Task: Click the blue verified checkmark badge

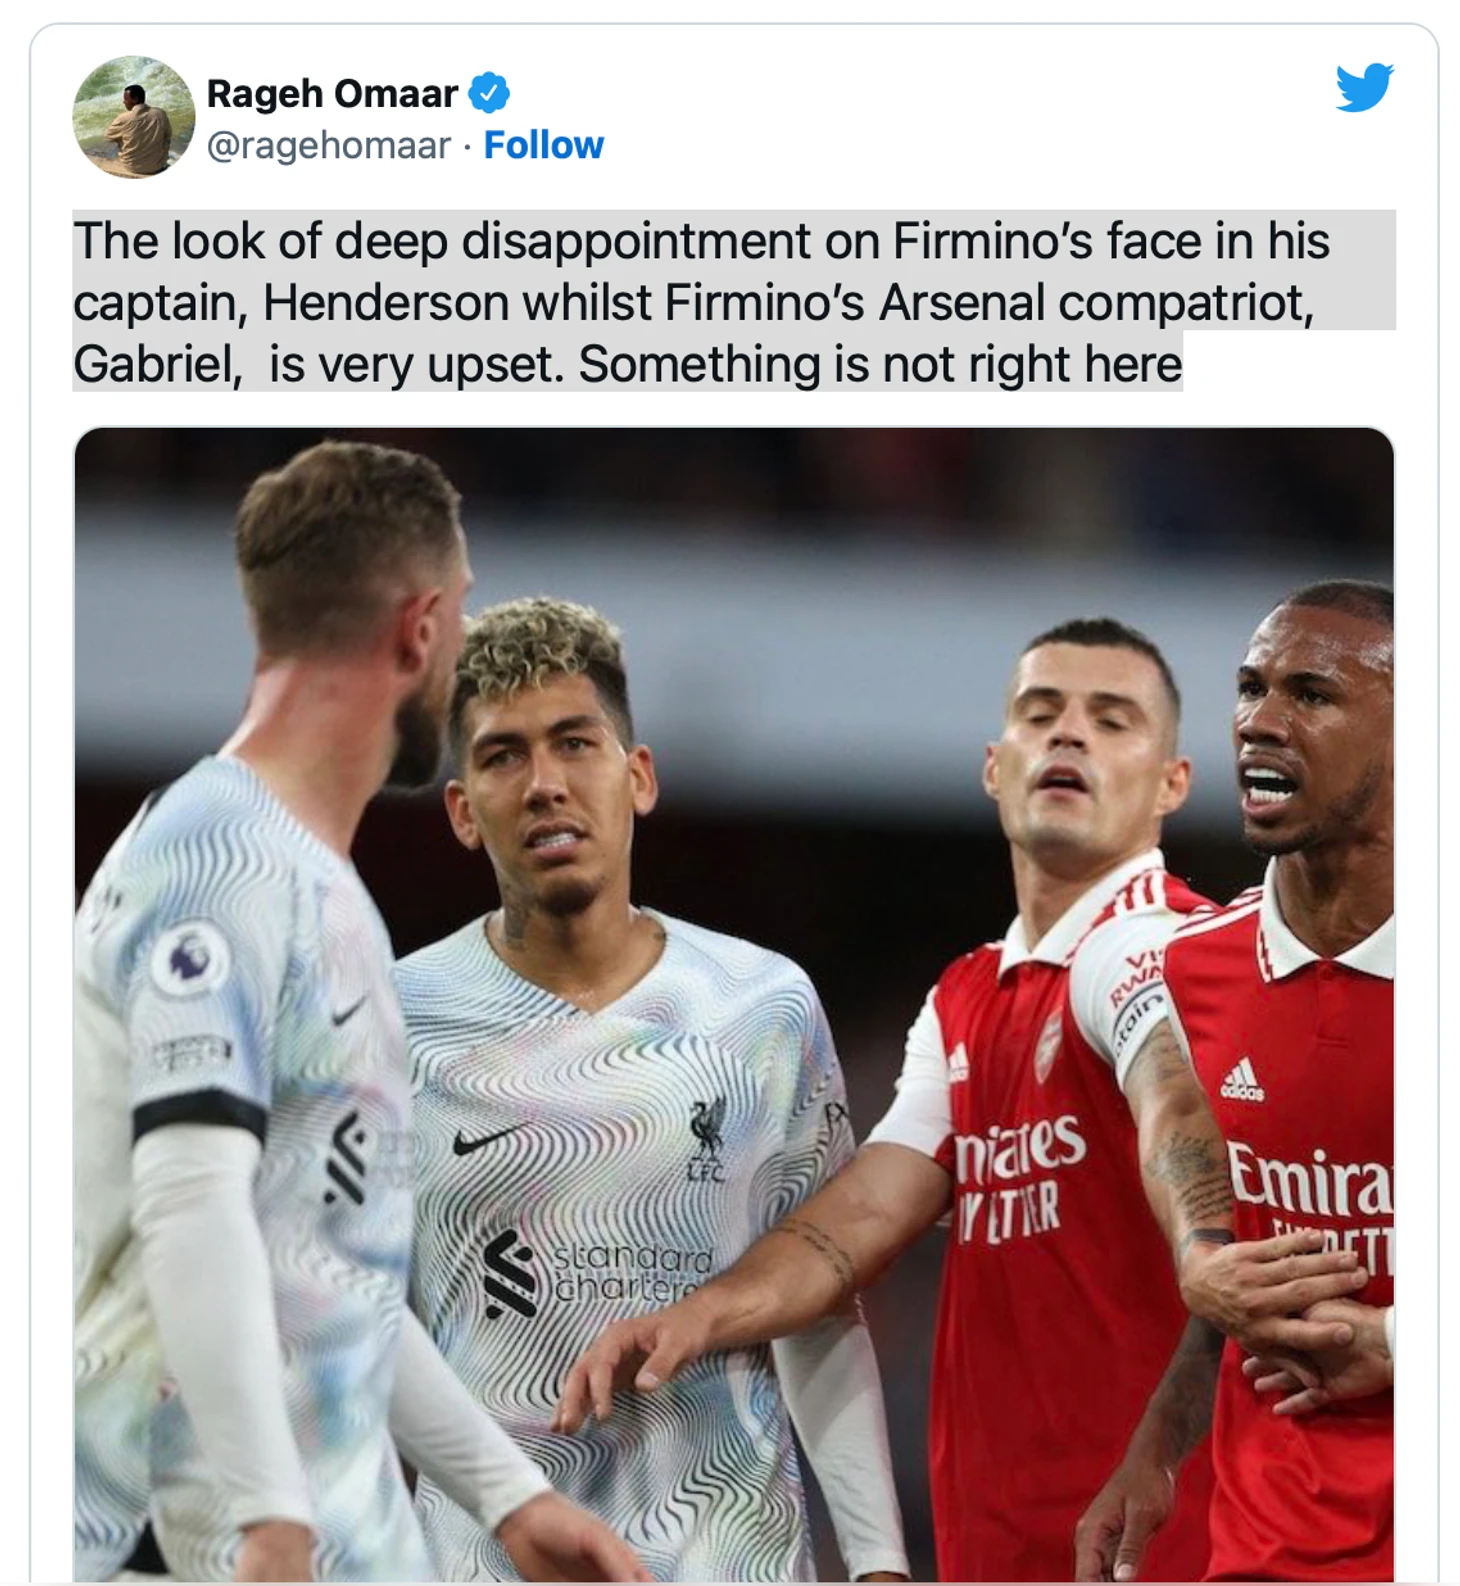Action: coord(489,93)
